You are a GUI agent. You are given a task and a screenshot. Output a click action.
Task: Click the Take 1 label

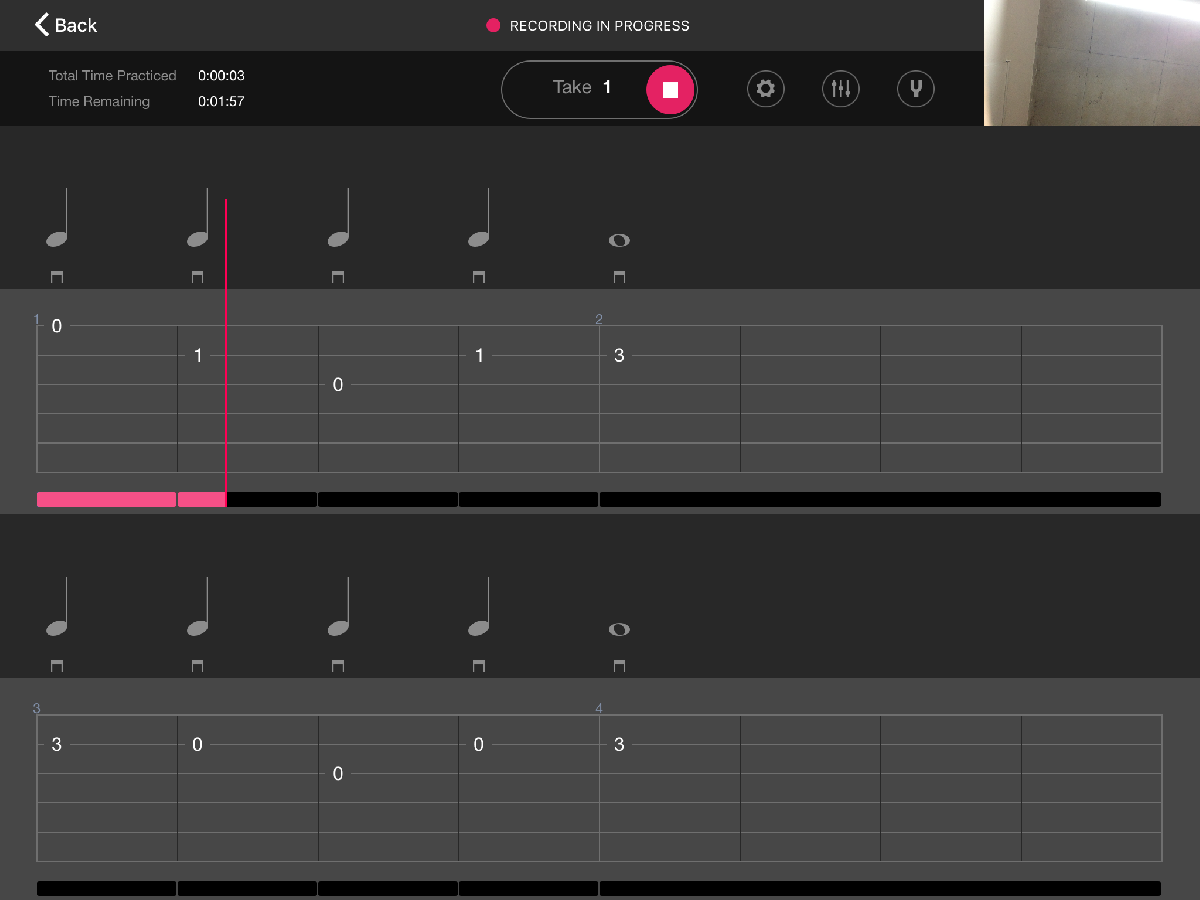[x=582, y=88]
